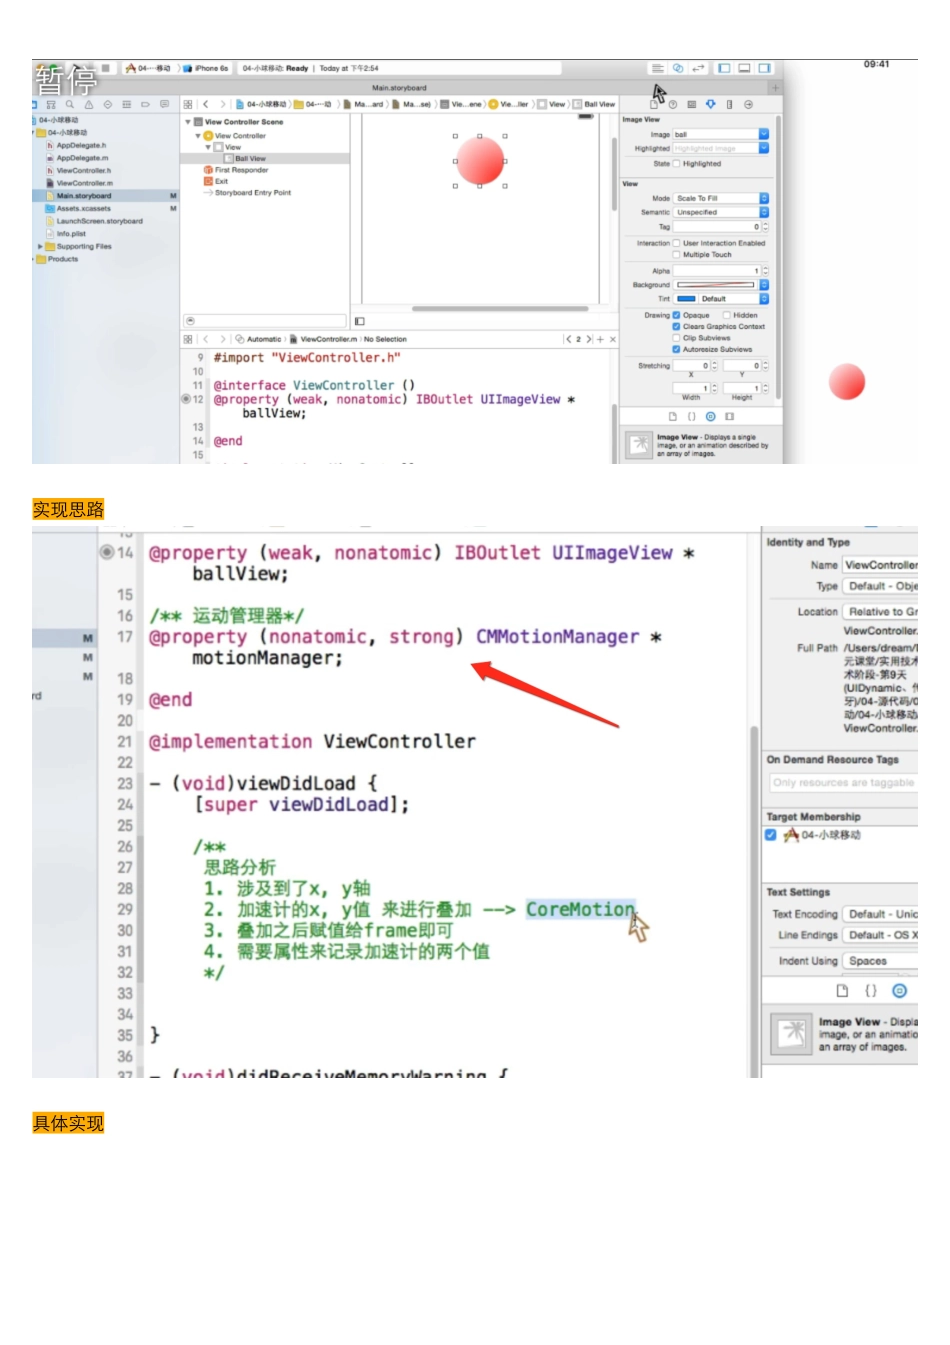Show the Object library circle icon
Screen dimensions: 950x1345
point(710,416)
